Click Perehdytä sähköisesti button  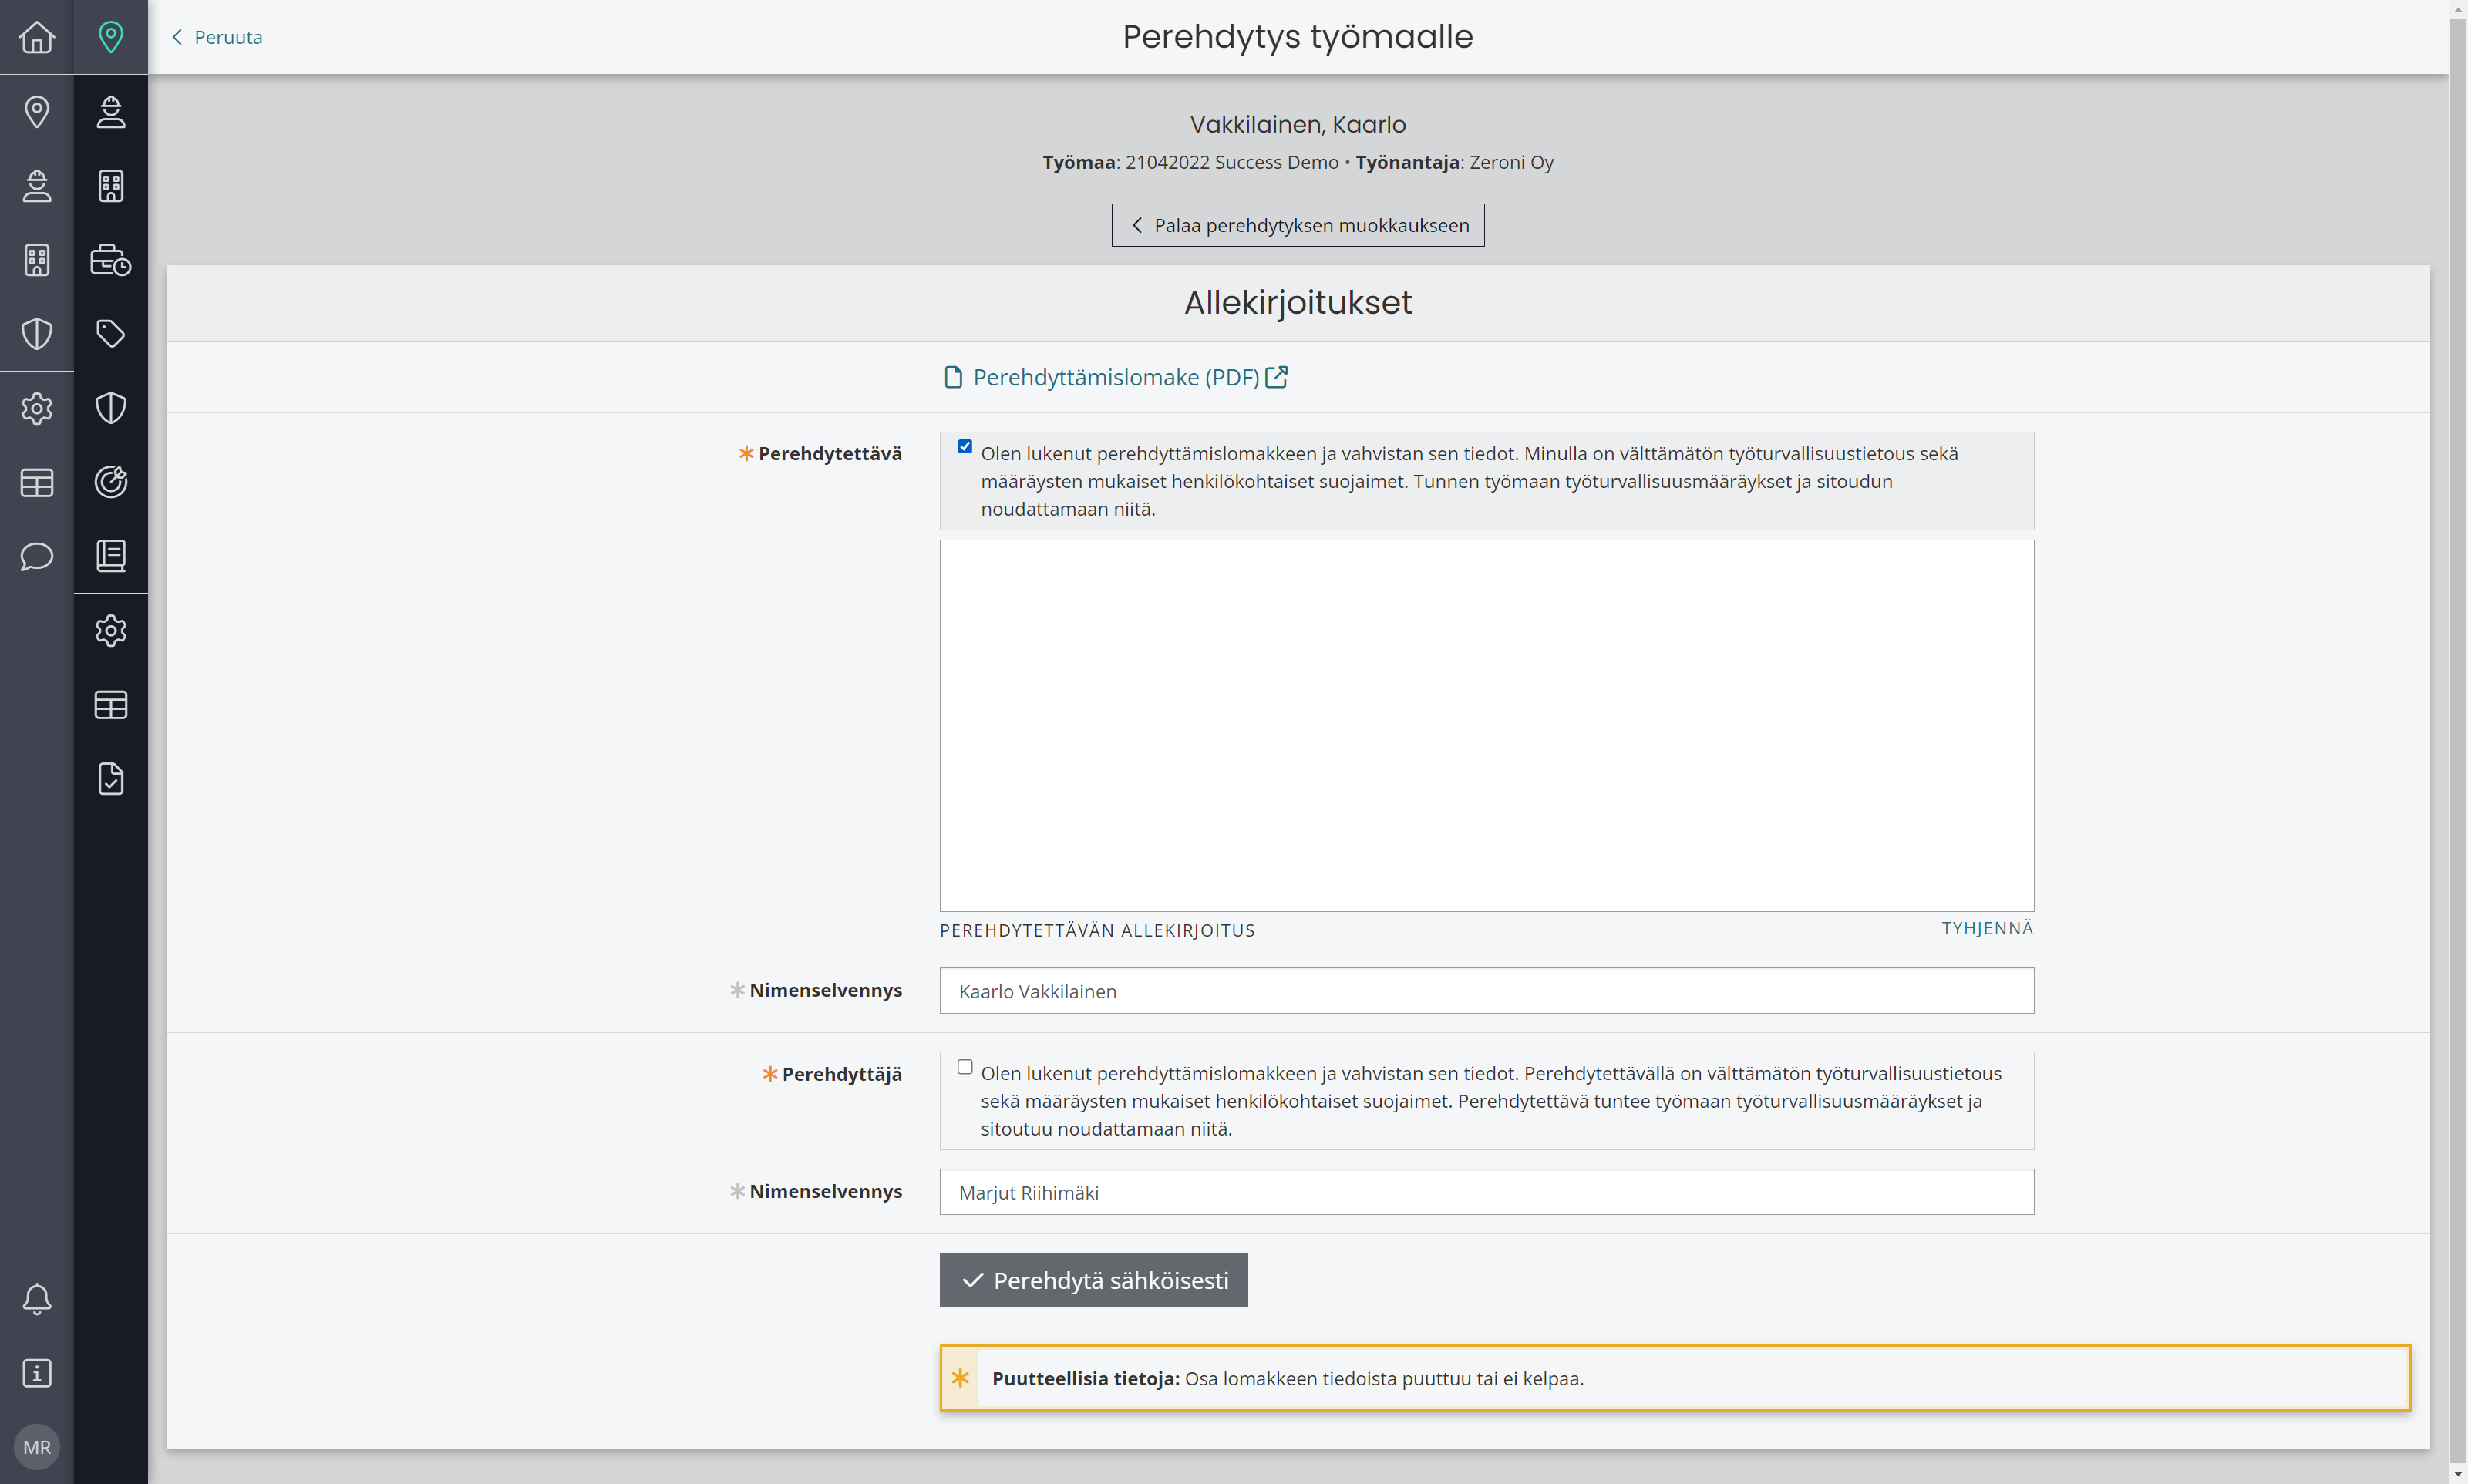pyautogui.click(x=1094, y=1280)
